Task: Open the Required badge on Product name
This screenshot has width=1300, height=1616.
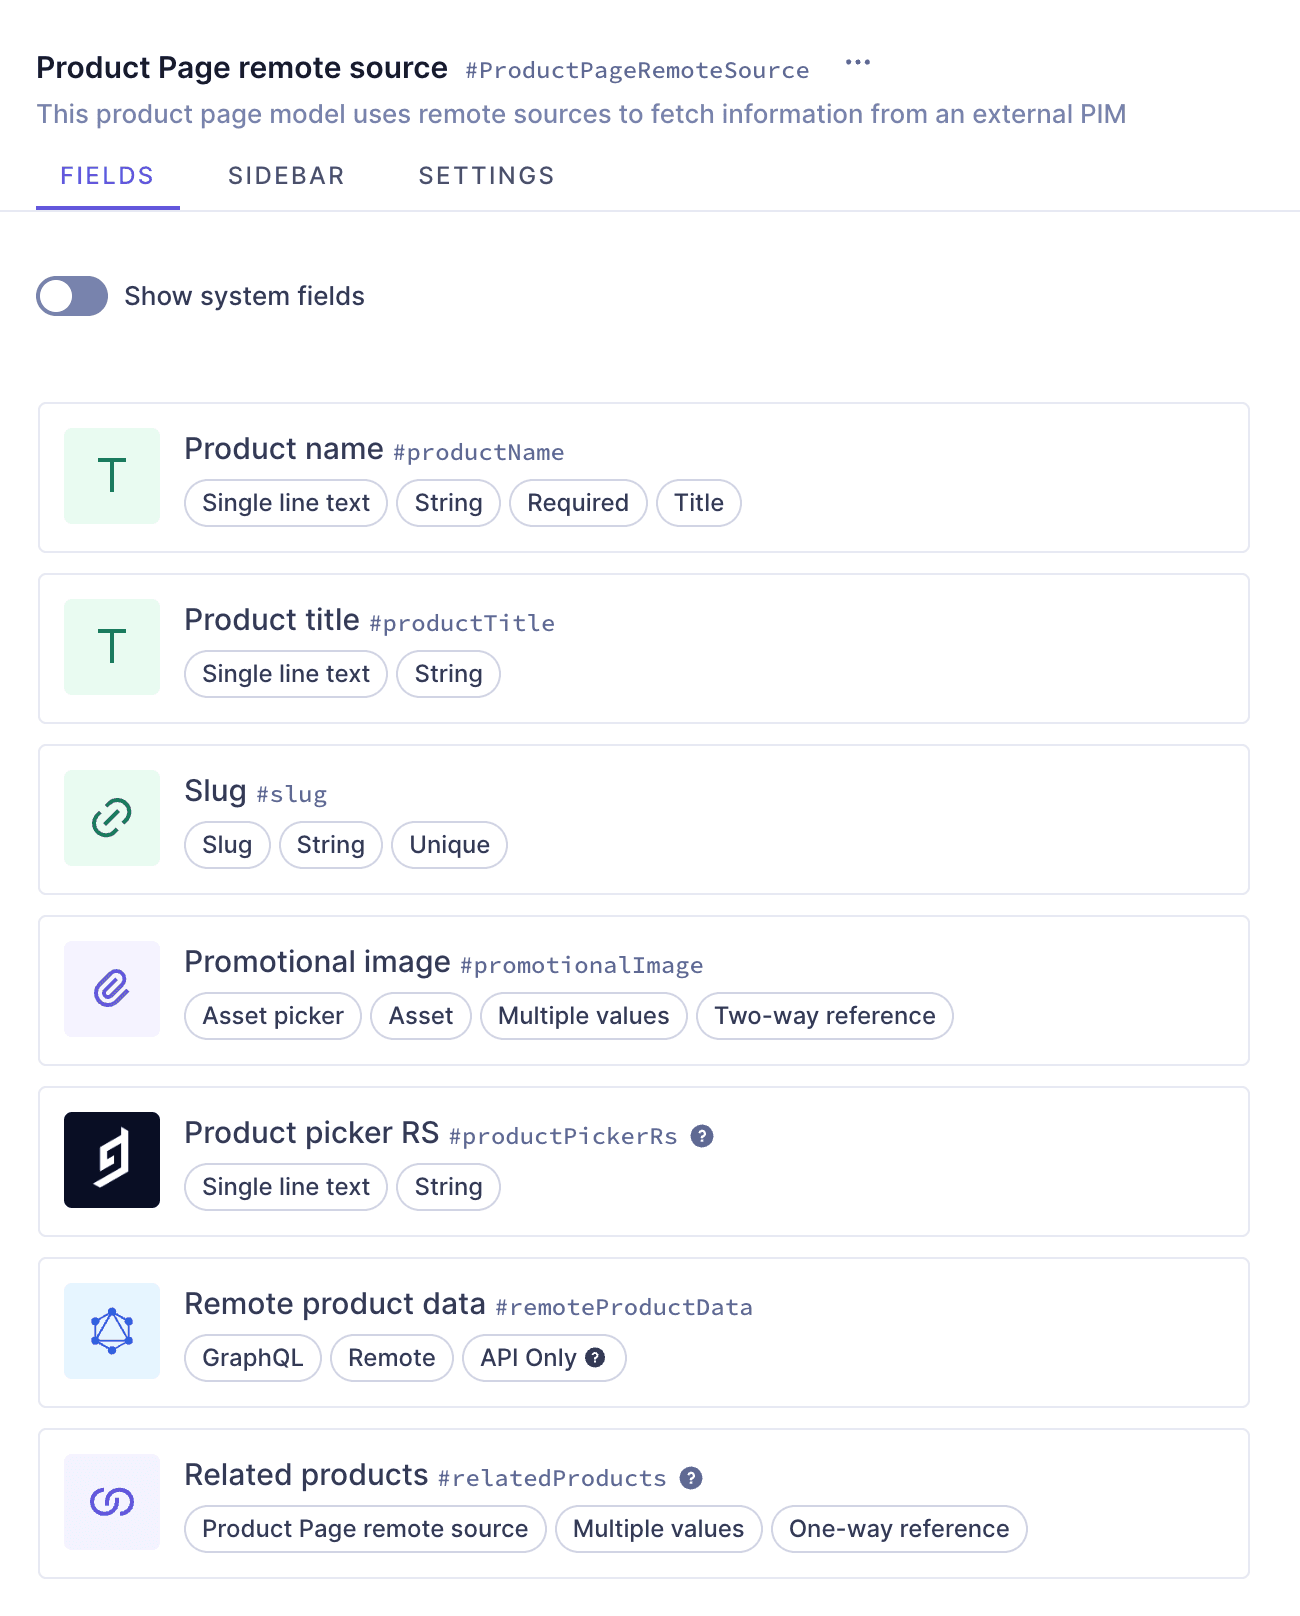Action: click(578, 503)
